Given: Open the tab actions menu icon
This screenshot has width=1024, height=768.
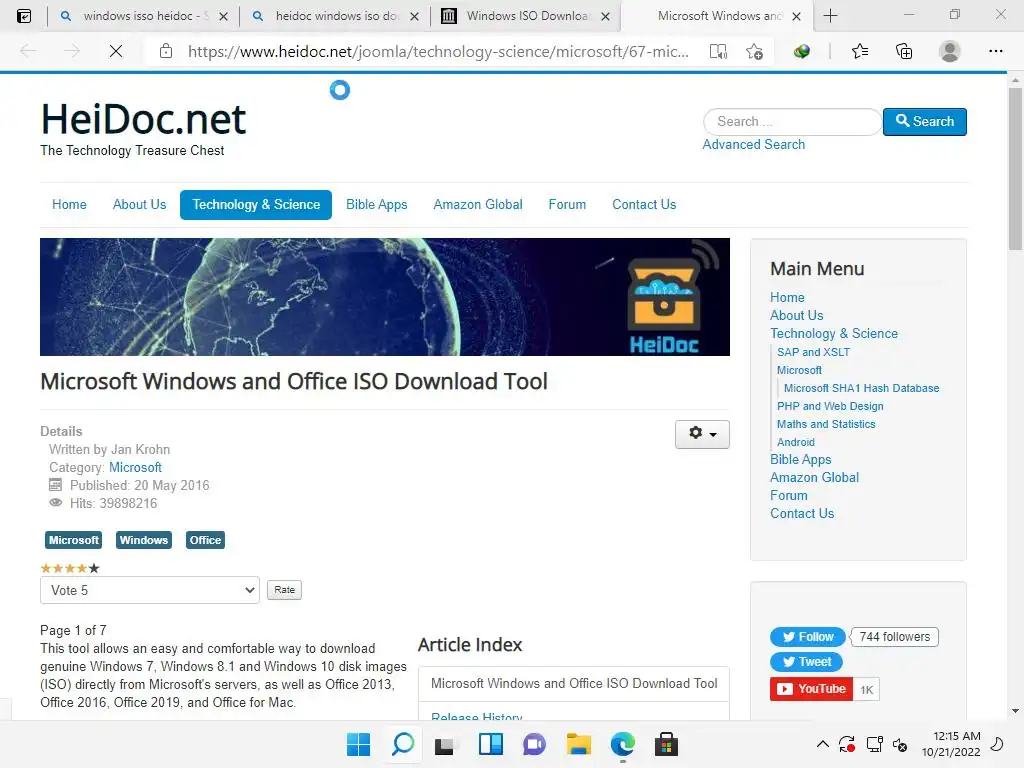Looking at the screenshot, I should point(24,16).
